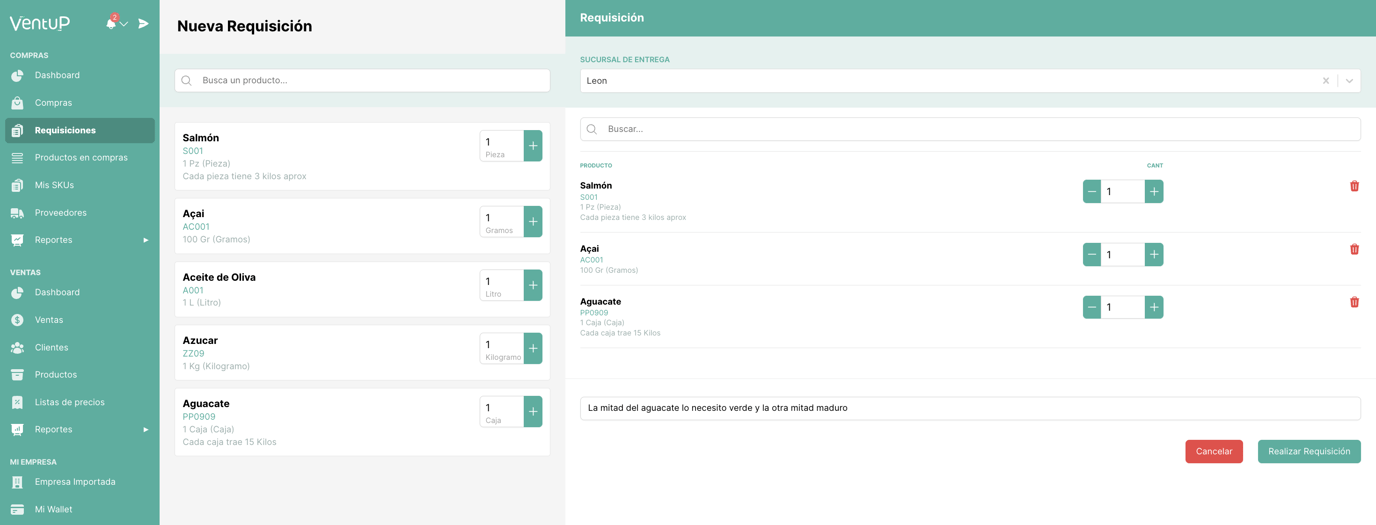This screenshot has width=1376, height=525.
Task: Click the red Cancelar button
Action: 1214,451
